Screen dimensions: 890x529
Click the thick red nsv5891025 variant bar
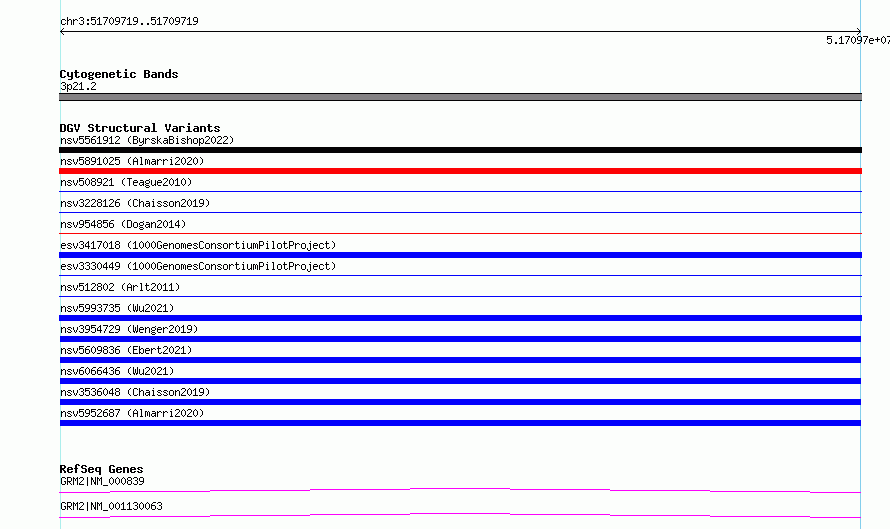460,171
